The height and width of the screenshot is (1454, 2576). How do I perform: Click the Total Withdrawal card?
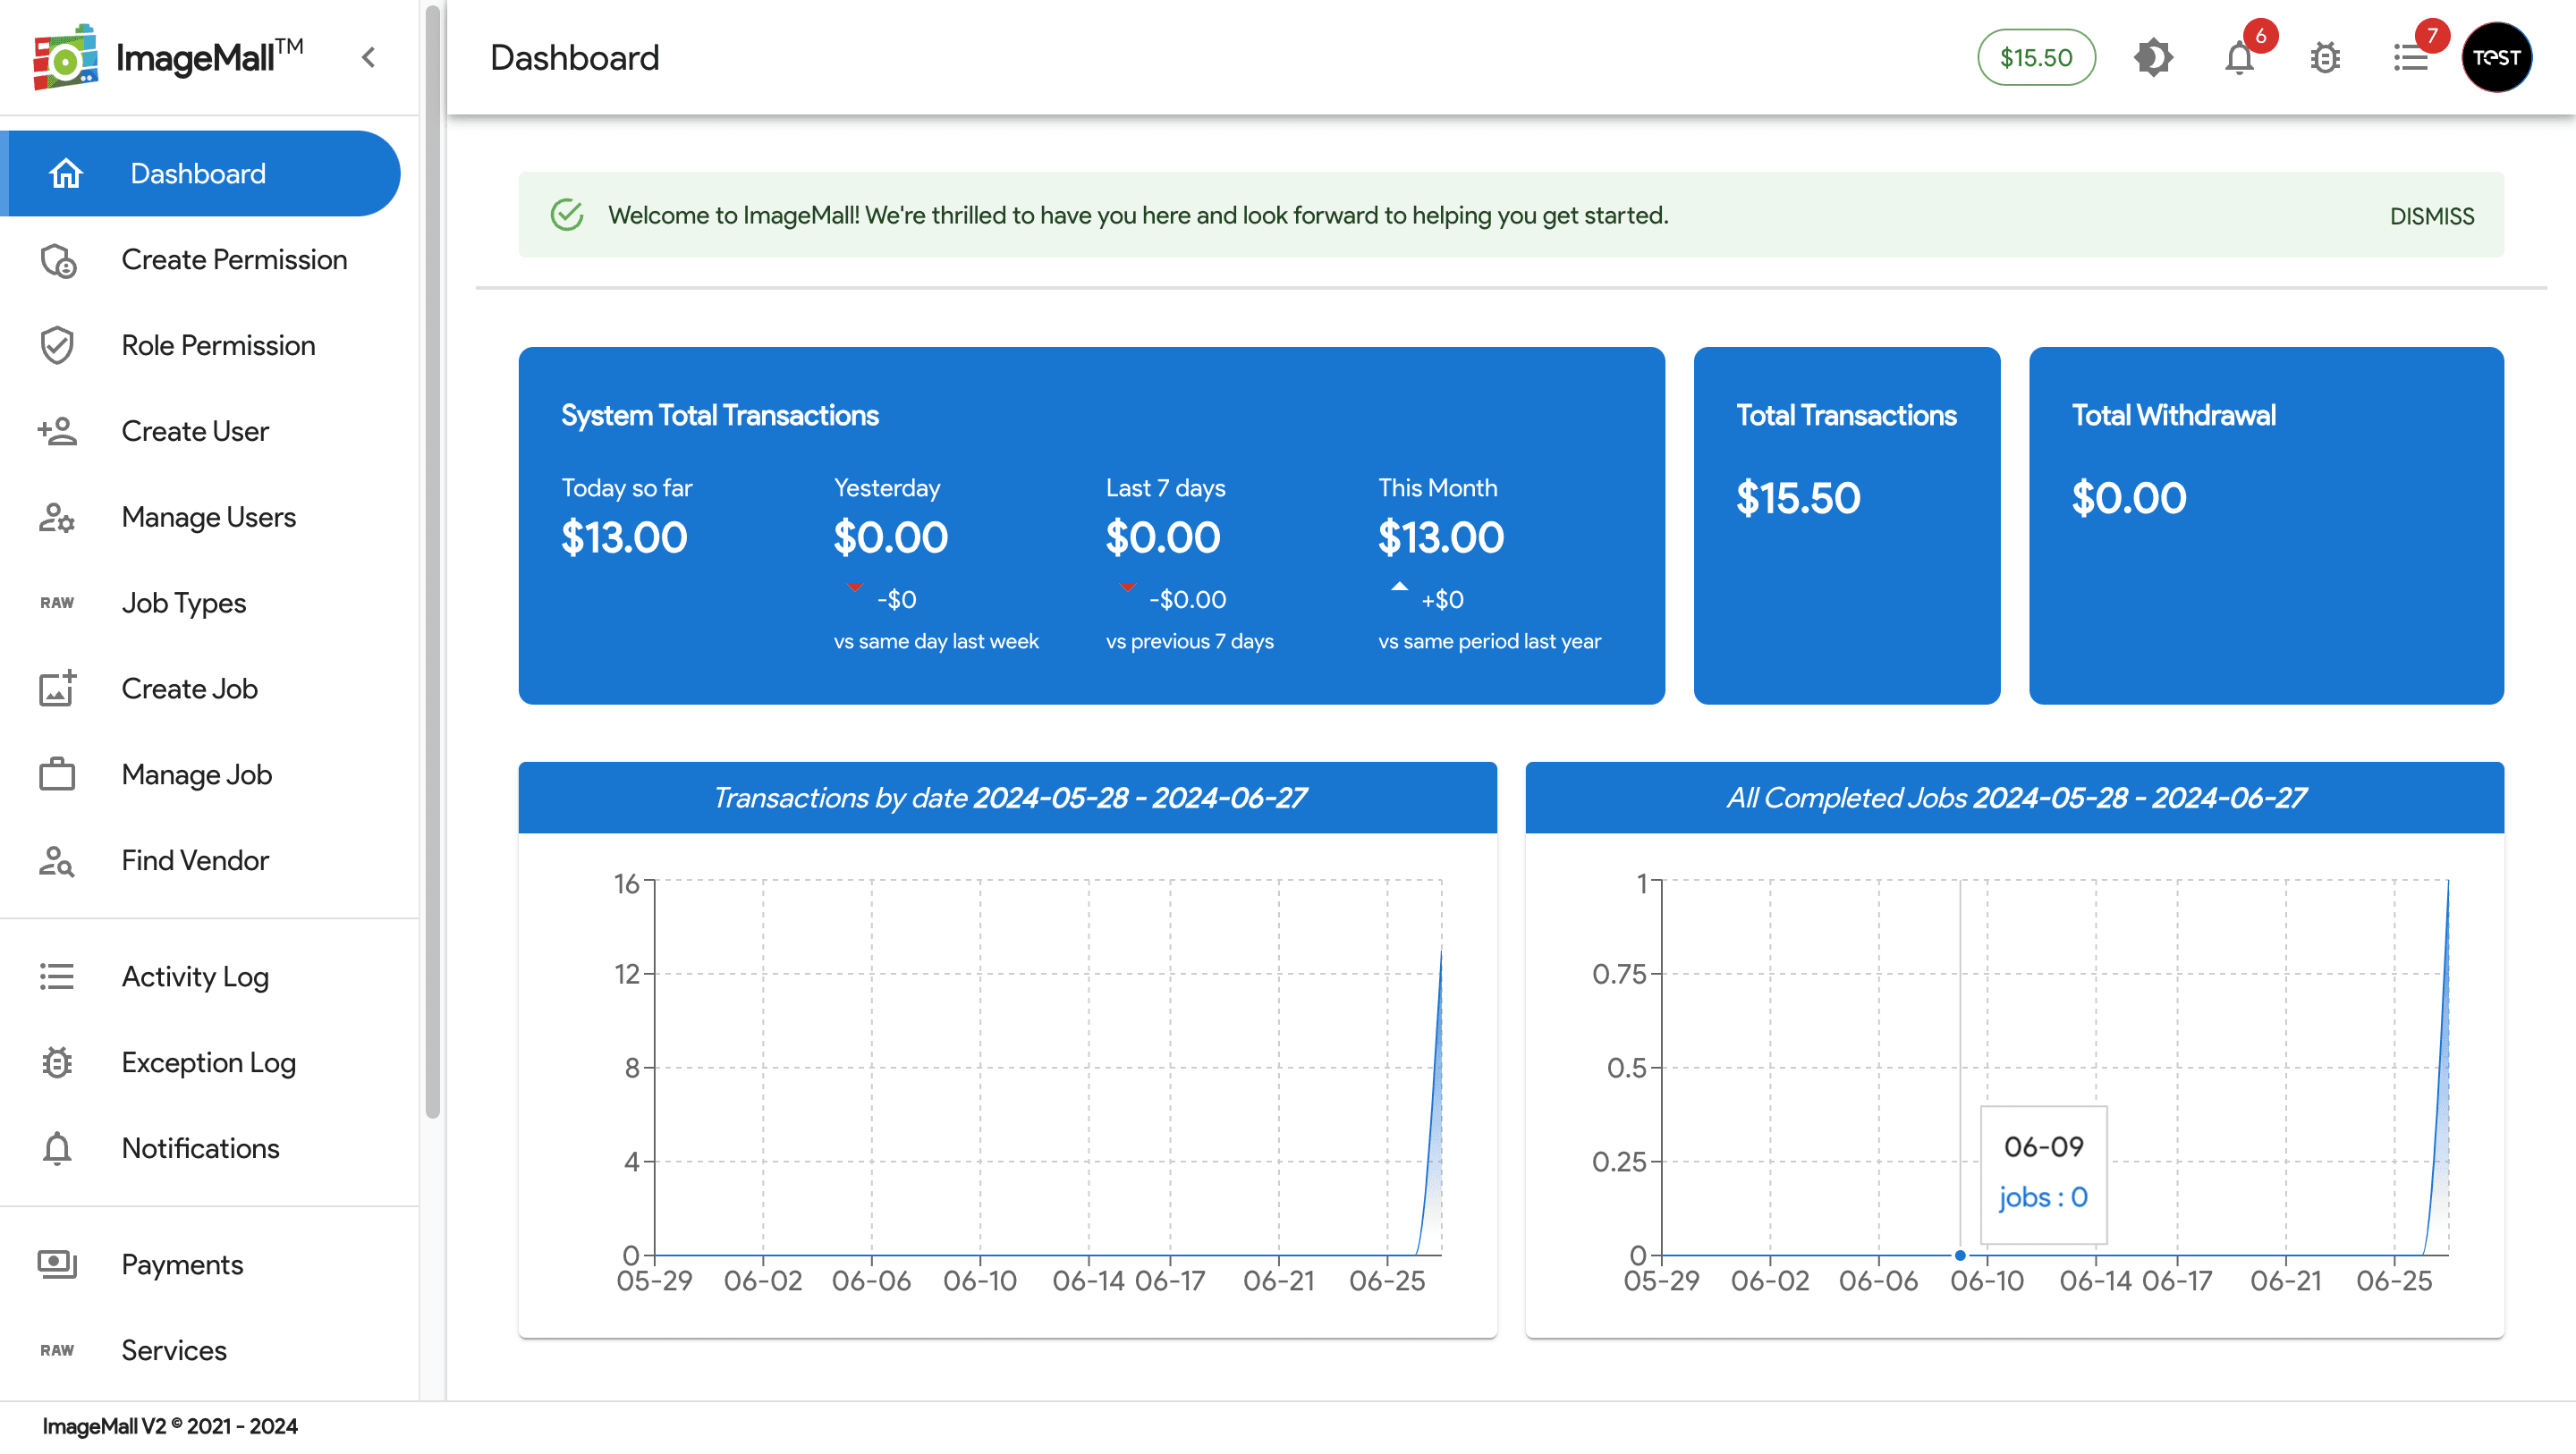(2266, 525)
